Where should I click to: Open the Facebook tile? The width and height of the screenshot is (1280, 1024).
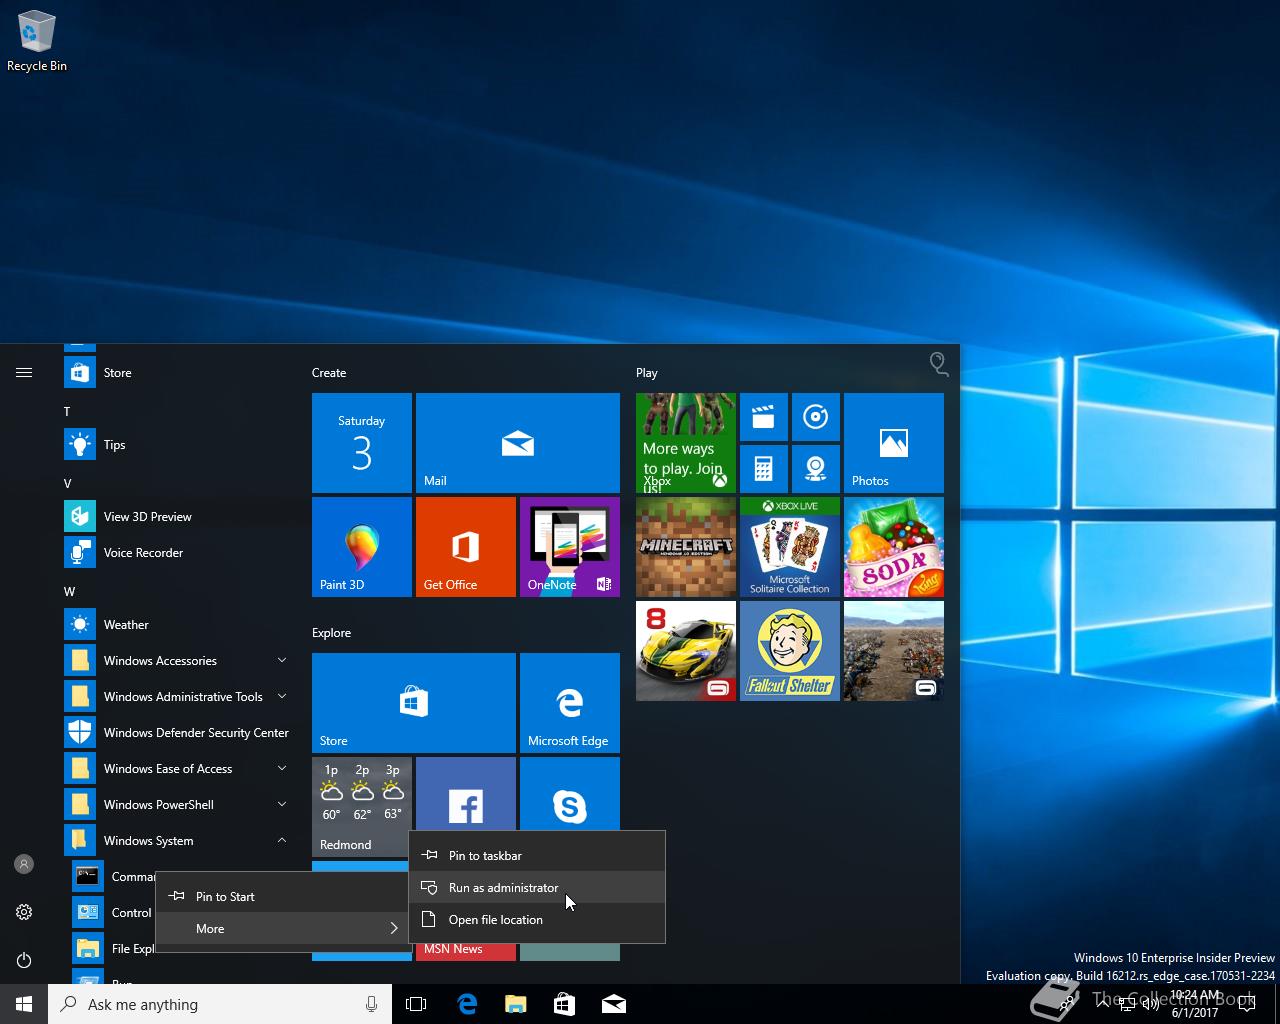point(466,794)
